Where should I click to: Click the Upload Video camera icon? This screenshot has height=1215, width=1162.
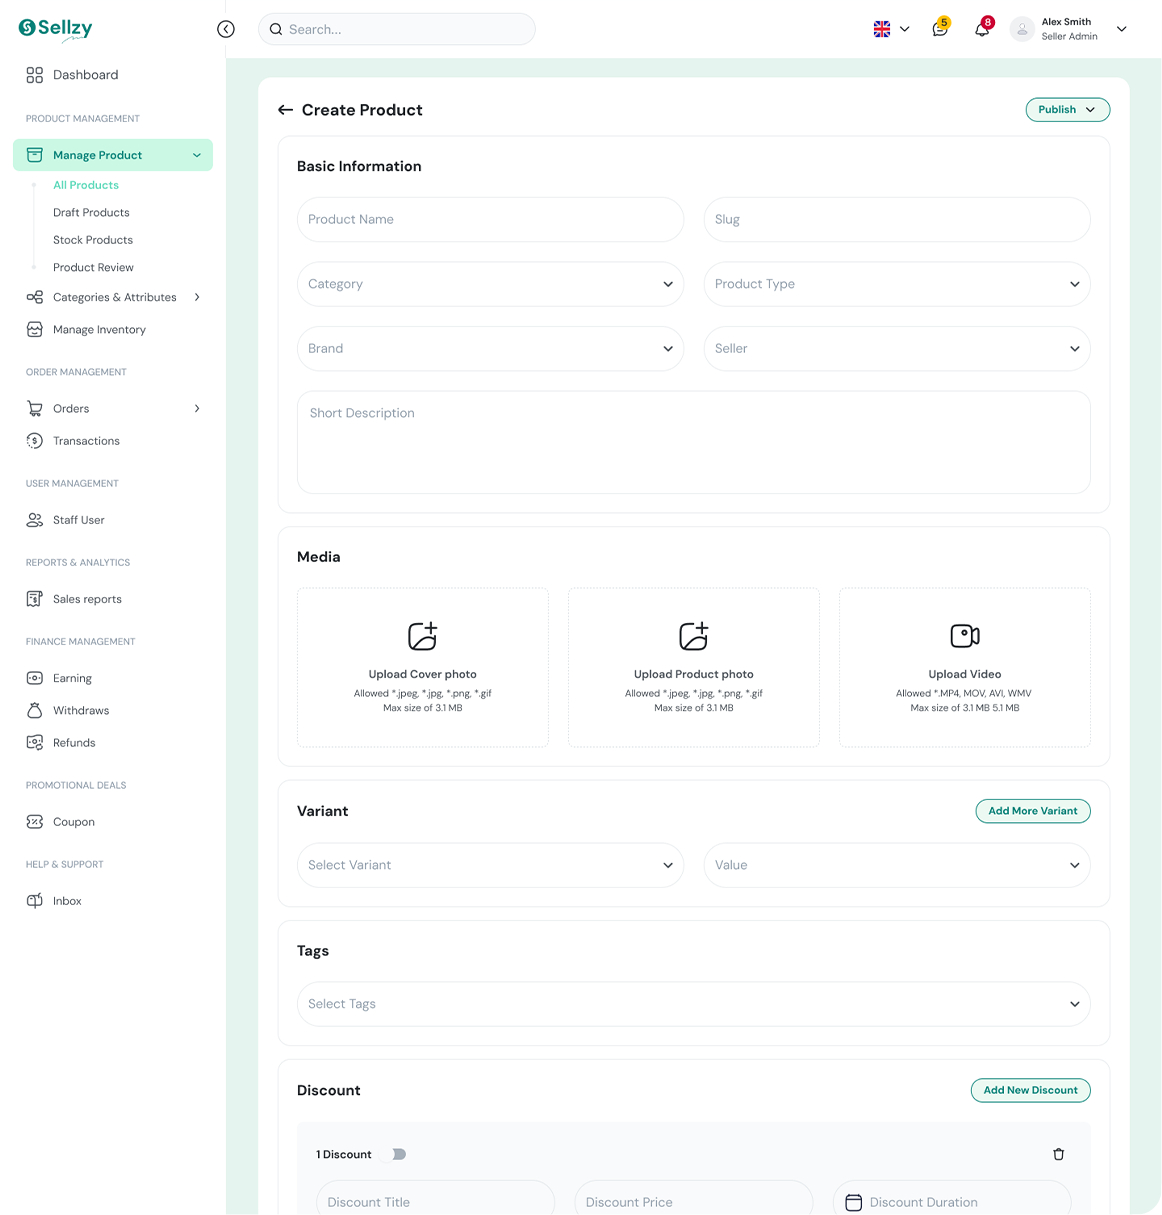[x=965, y=636]
